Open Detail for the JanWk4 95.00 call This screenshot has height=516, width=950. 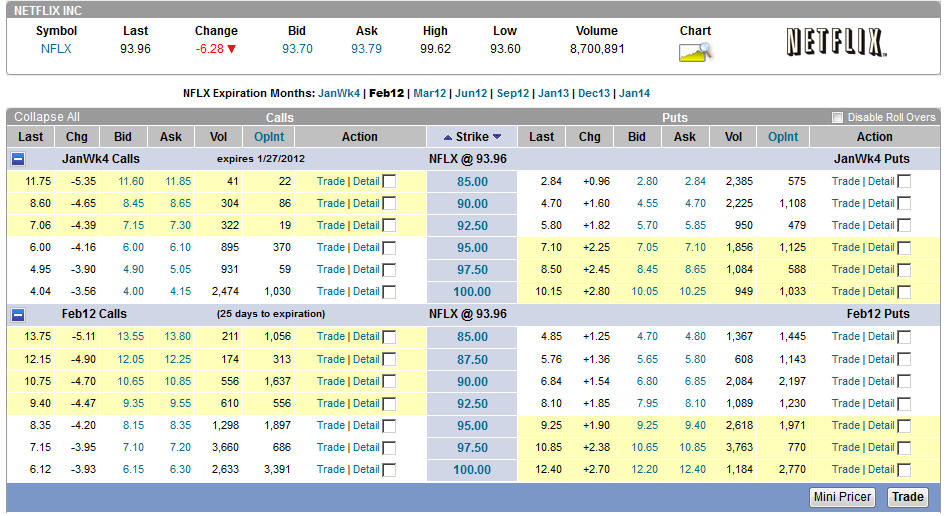pyautogui.click(x=366, y=247)
